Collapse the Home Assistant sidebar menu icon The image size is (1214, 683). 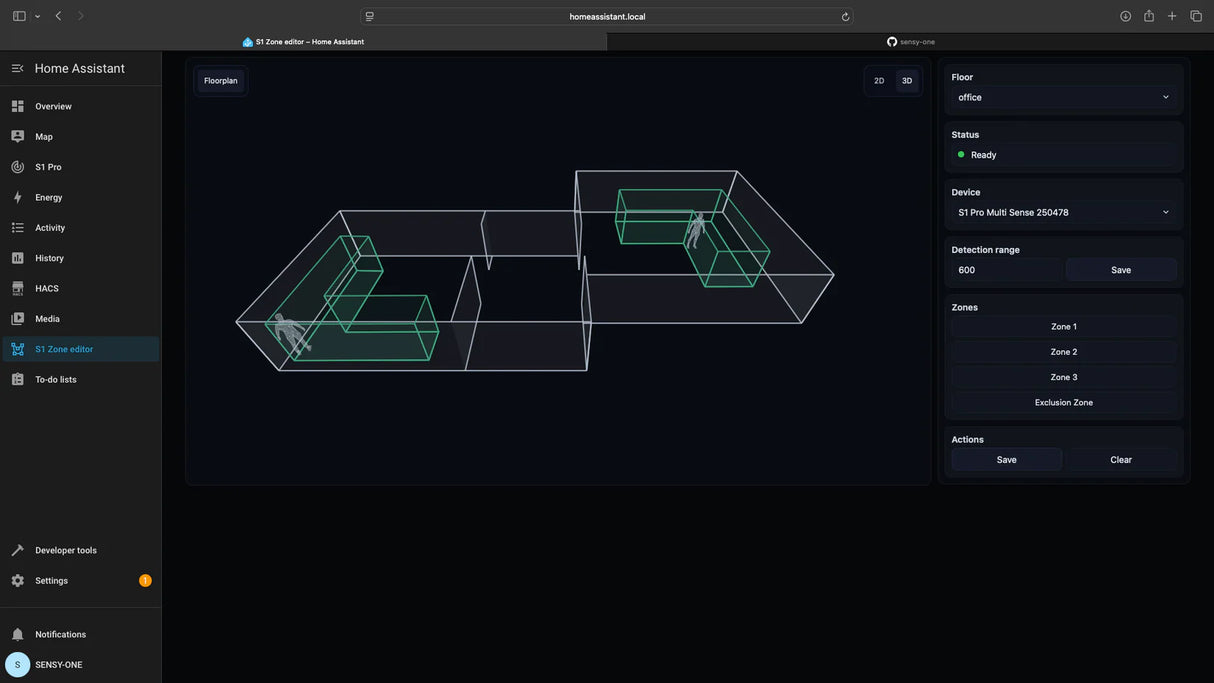17,68
